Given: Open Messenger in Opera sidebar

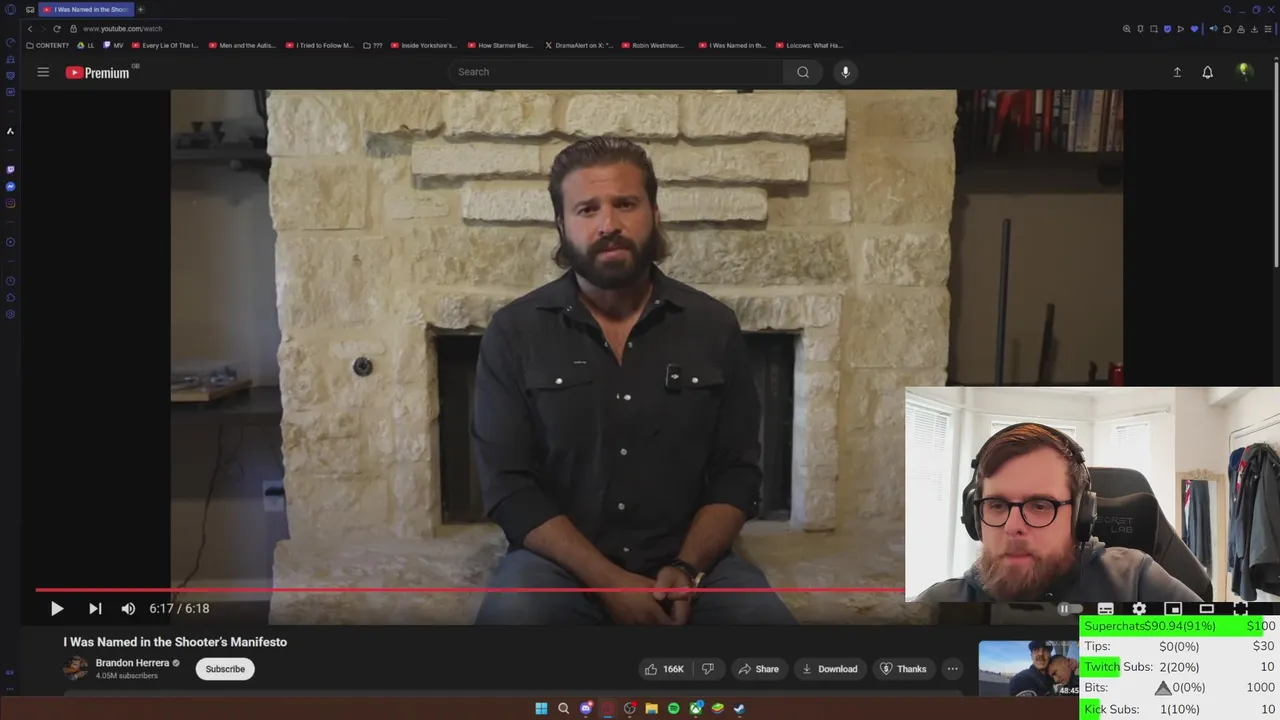Looking at the screenshot, I should 10,186.
